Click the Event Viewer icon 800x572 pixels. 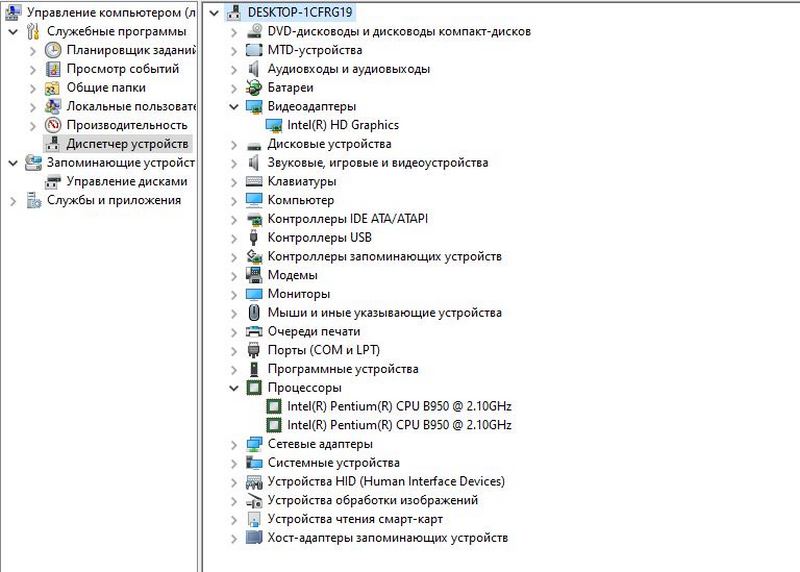point(53,69)
